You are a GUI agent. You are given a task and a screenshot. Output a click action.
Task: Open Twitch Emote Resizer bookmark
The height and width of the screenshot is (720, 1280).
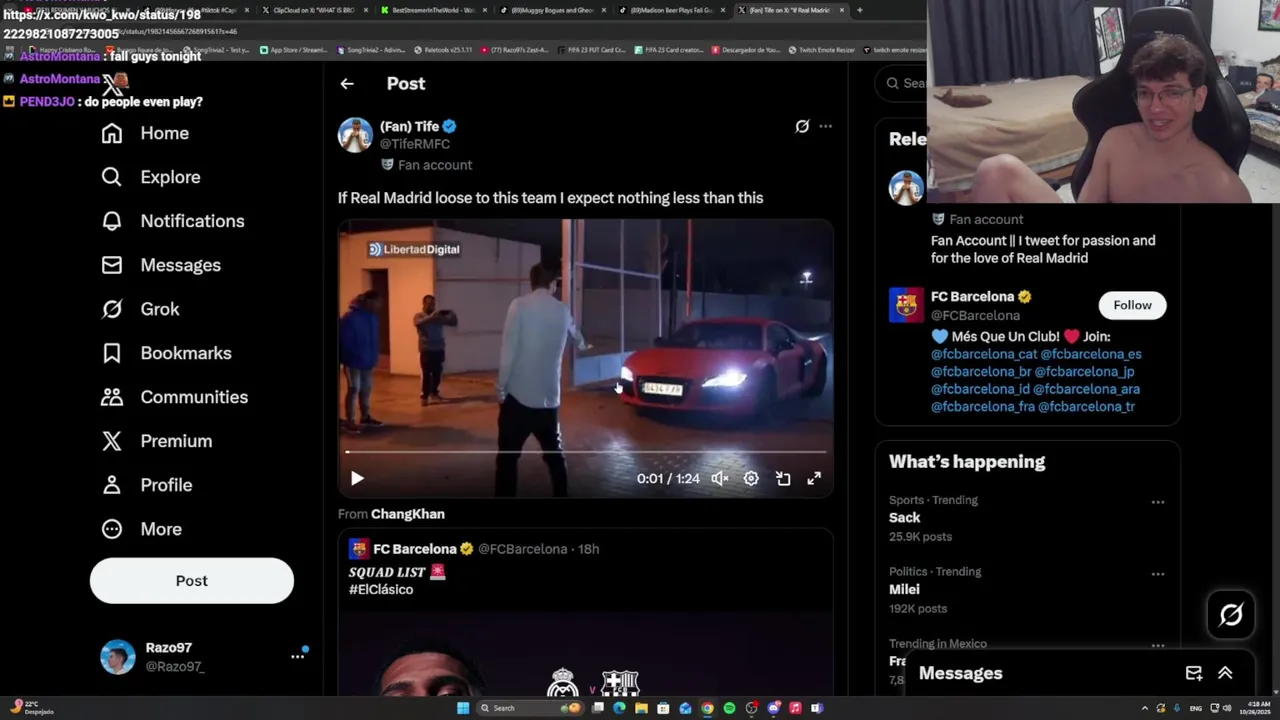(x=822, y=49)
